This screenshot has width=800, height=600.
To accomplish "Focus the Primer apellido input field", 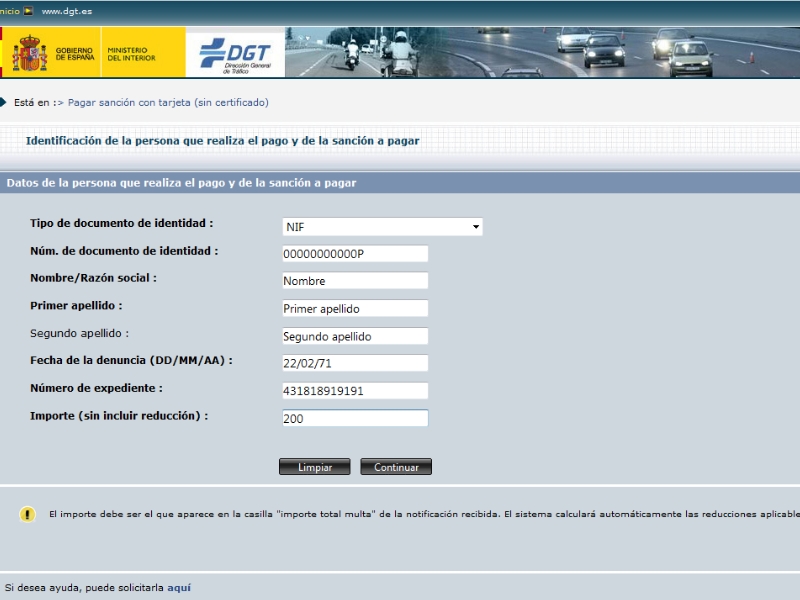I will click(355, 309).
